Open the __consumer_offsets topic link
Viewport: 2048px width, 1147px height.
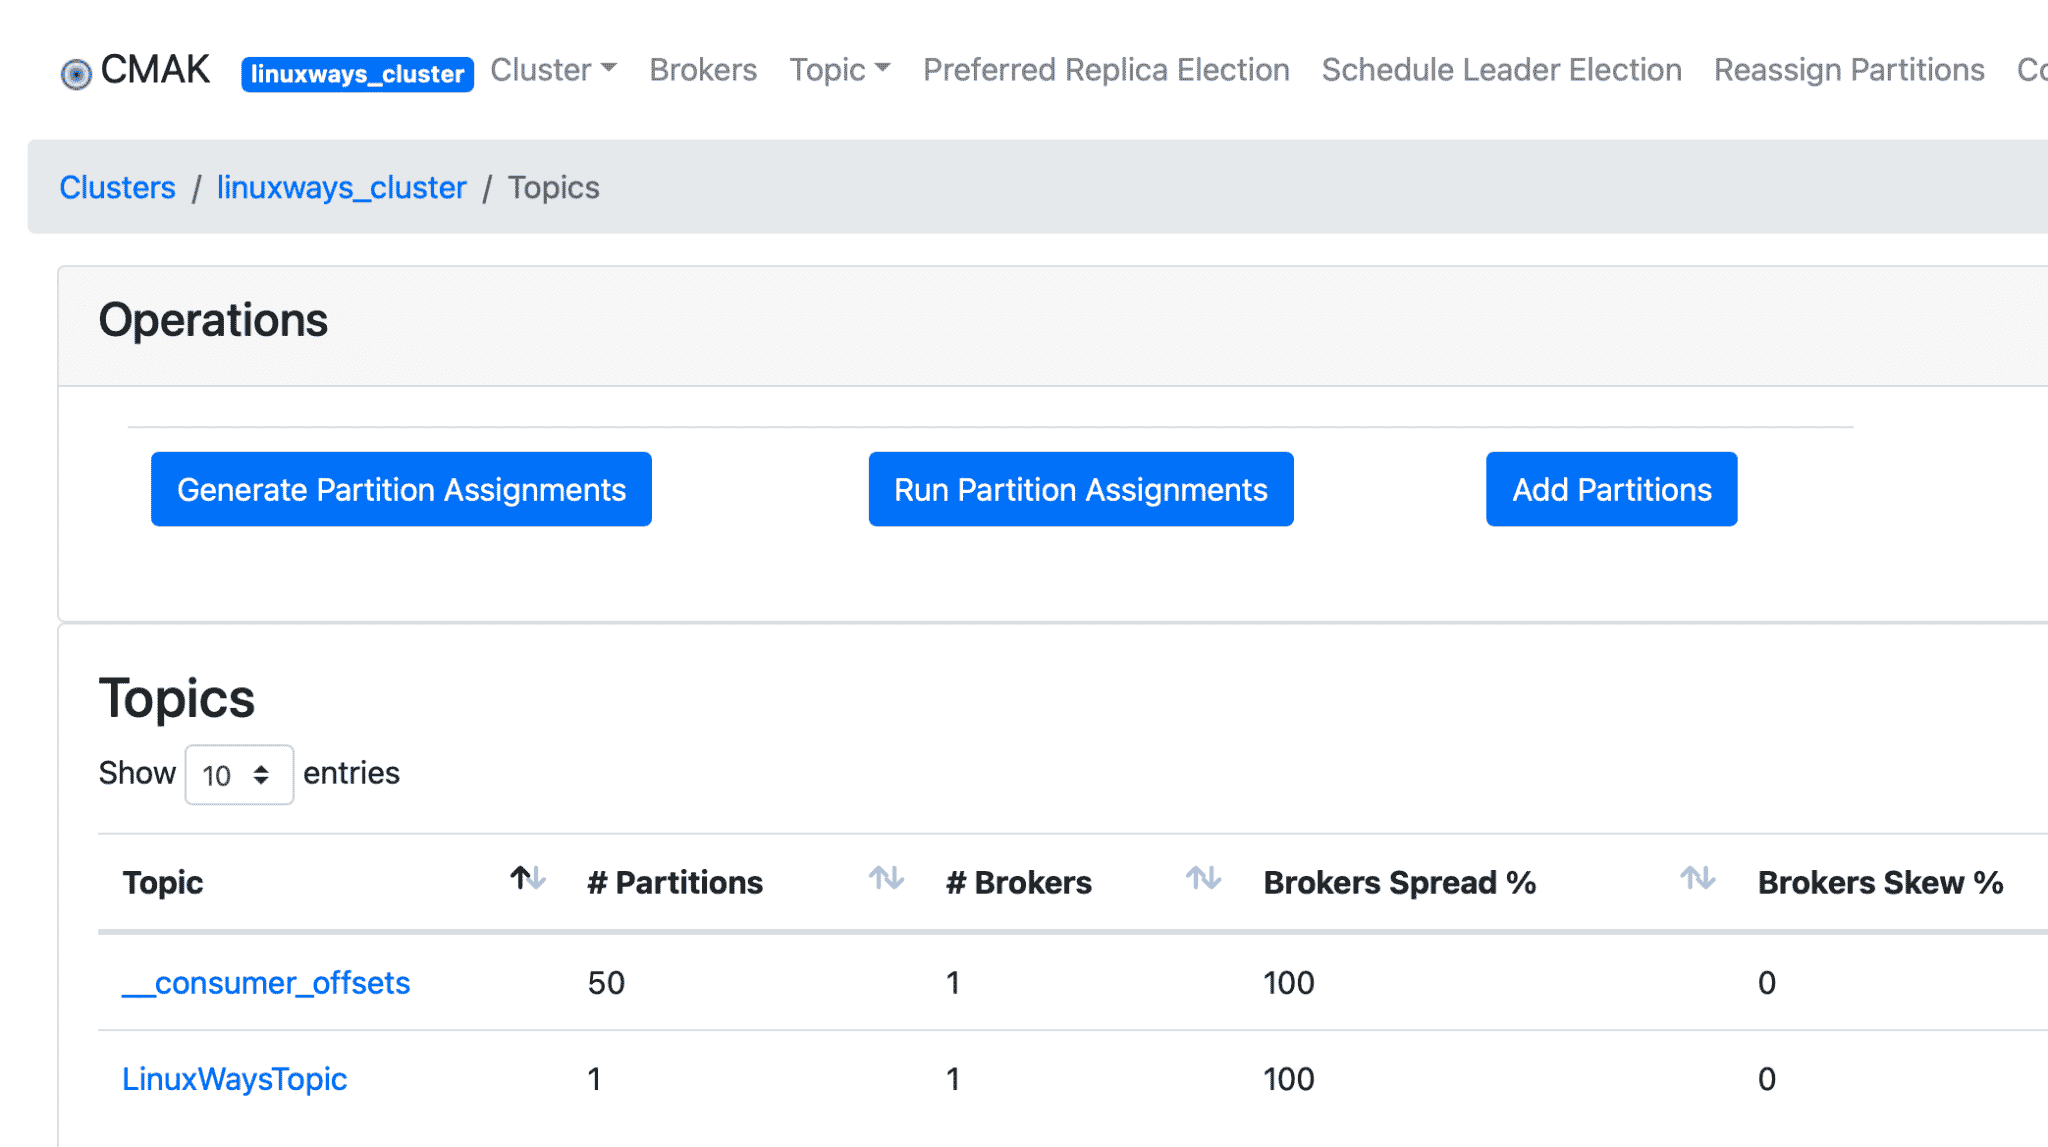[266, 983]
